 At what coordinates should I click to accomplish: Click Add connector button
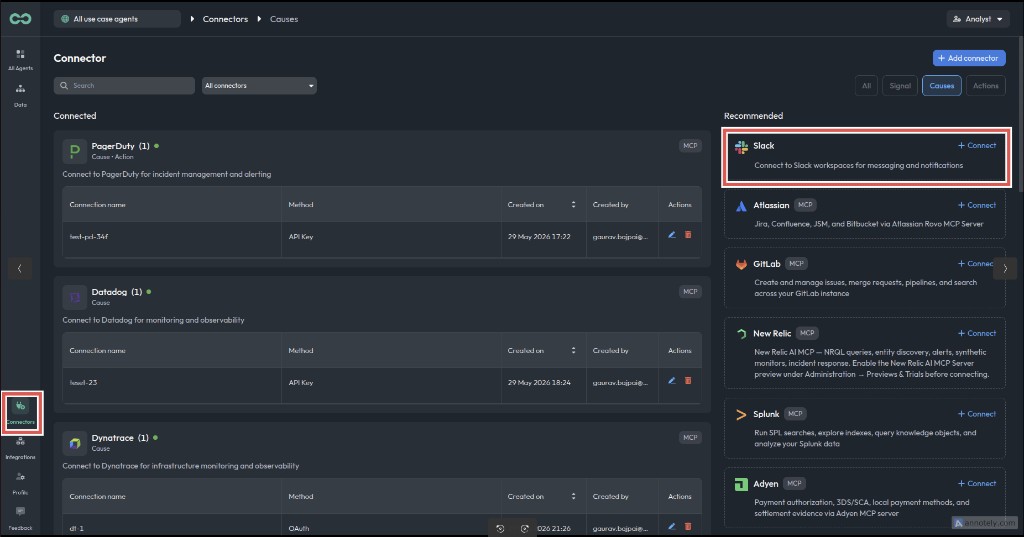[969, 58]
